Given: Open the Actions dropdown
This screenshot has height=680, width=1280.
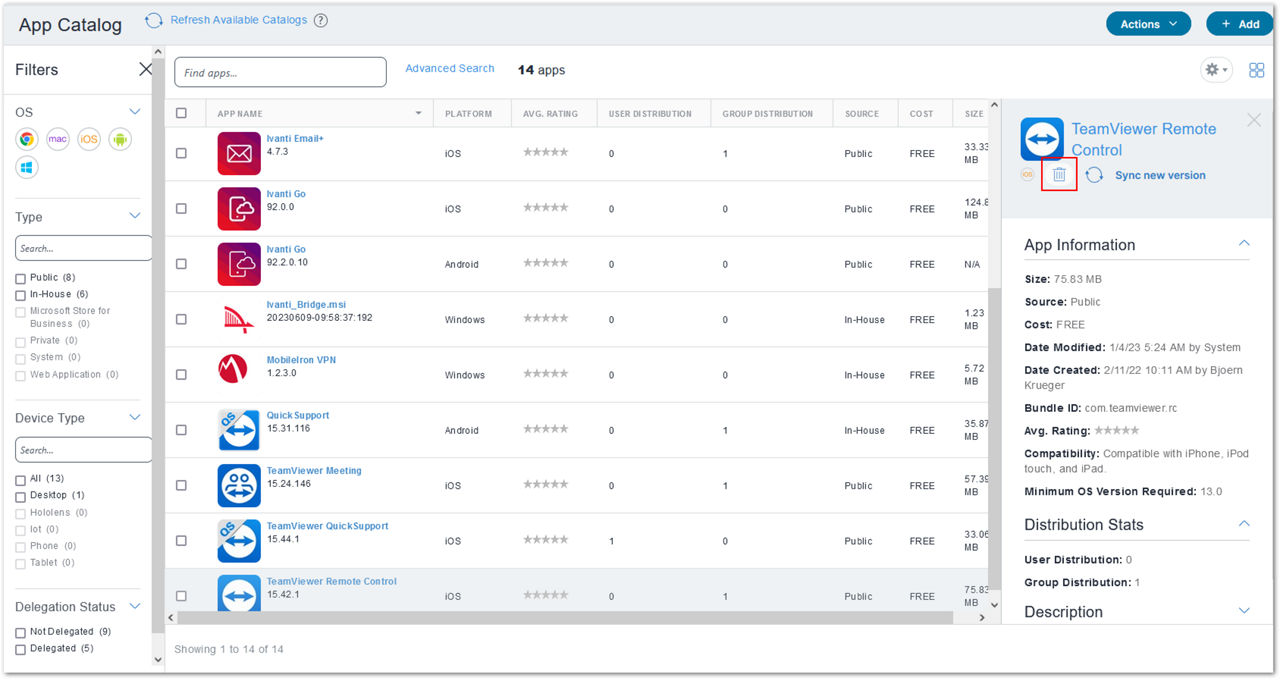Looking at the screenshot, I should pos(1148,24).
